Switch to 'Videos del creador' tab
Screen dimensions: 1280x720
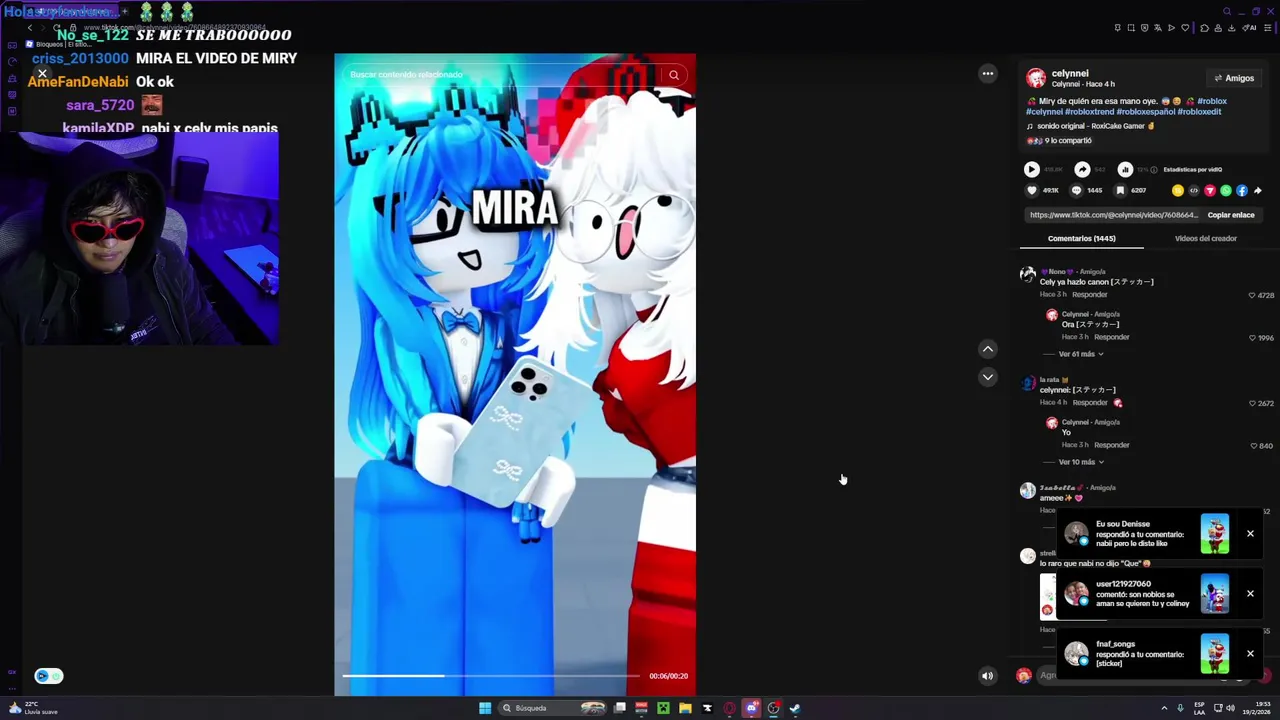tap(1206, 239)
